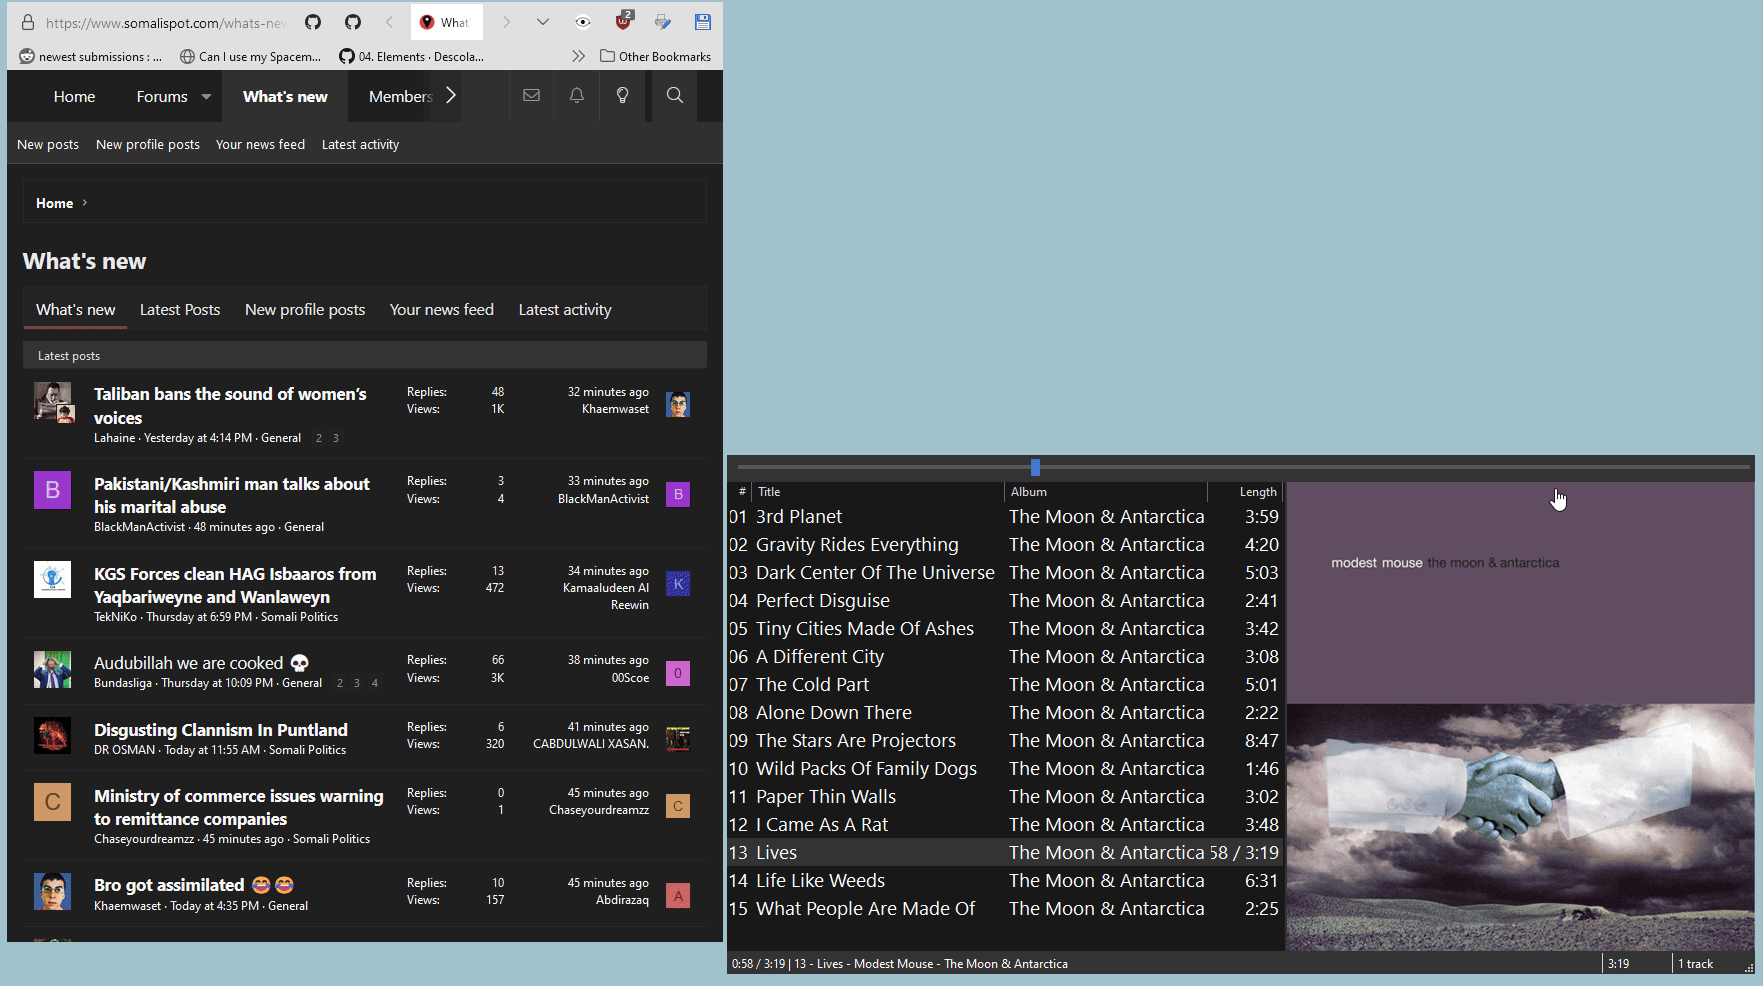Image resolution: width=1763 pixels, height=986 pixels.
Task: Go to Home in the forum navigation
Action: (x=74, y=97)
